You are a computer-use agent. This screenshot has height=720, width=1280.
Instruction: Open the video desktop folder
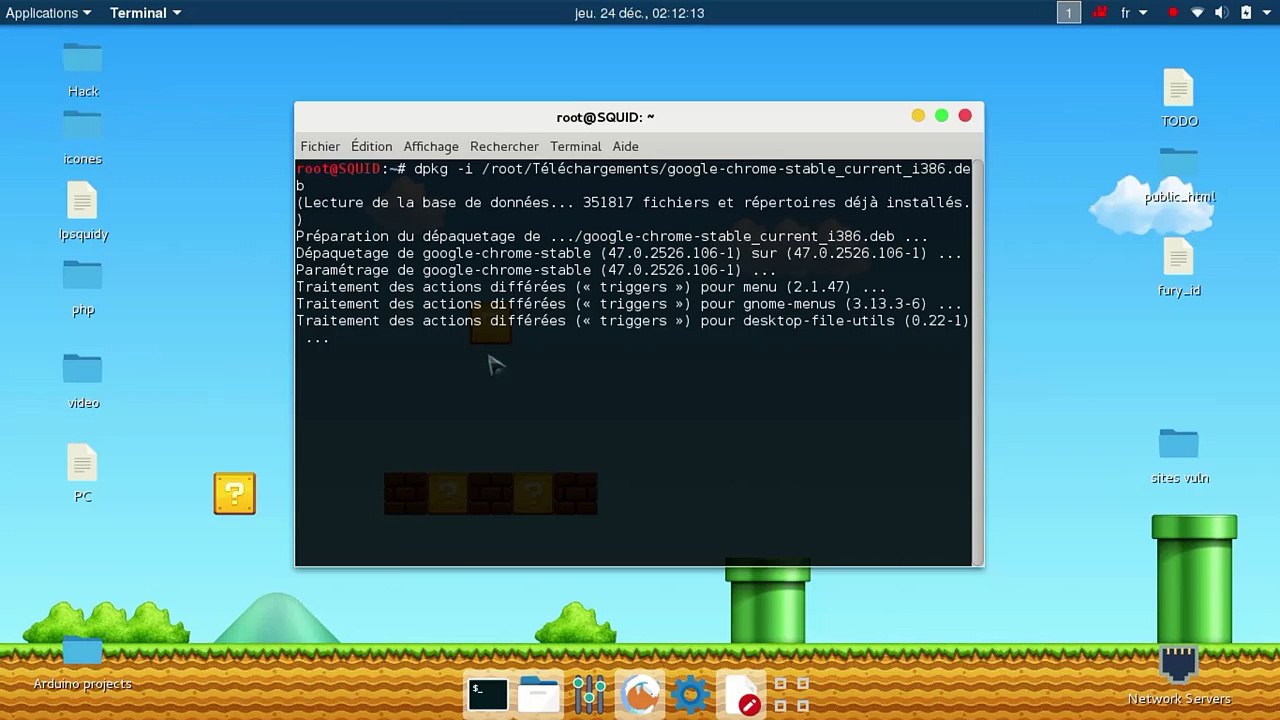click(x=83, y=380)
